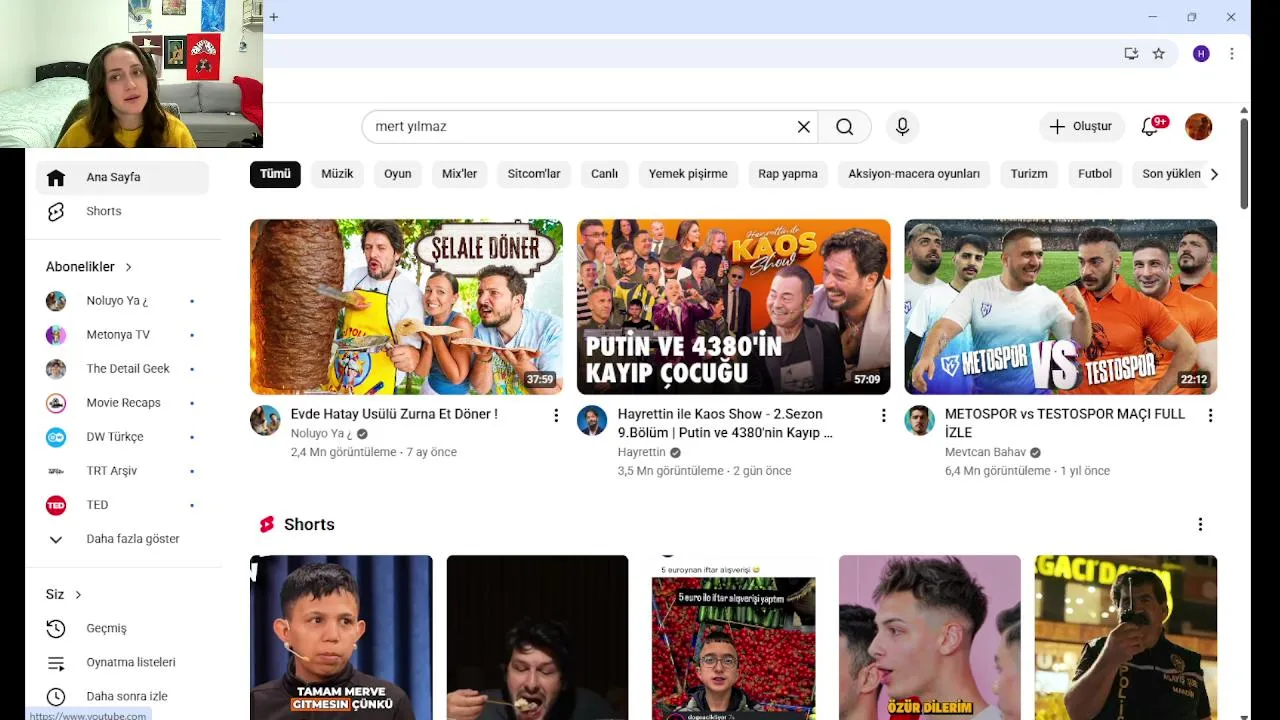Click the page vertical scrollbar

click(1244, 165)
